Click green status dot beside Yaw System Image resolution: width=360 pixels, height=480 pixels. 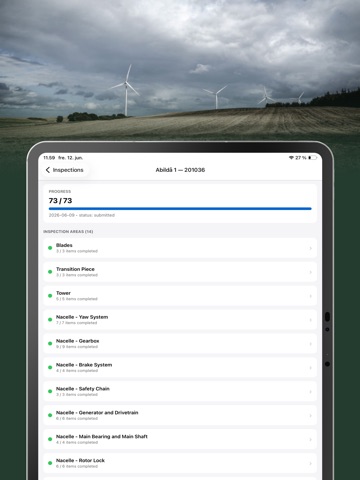click(x=50, y=320)
